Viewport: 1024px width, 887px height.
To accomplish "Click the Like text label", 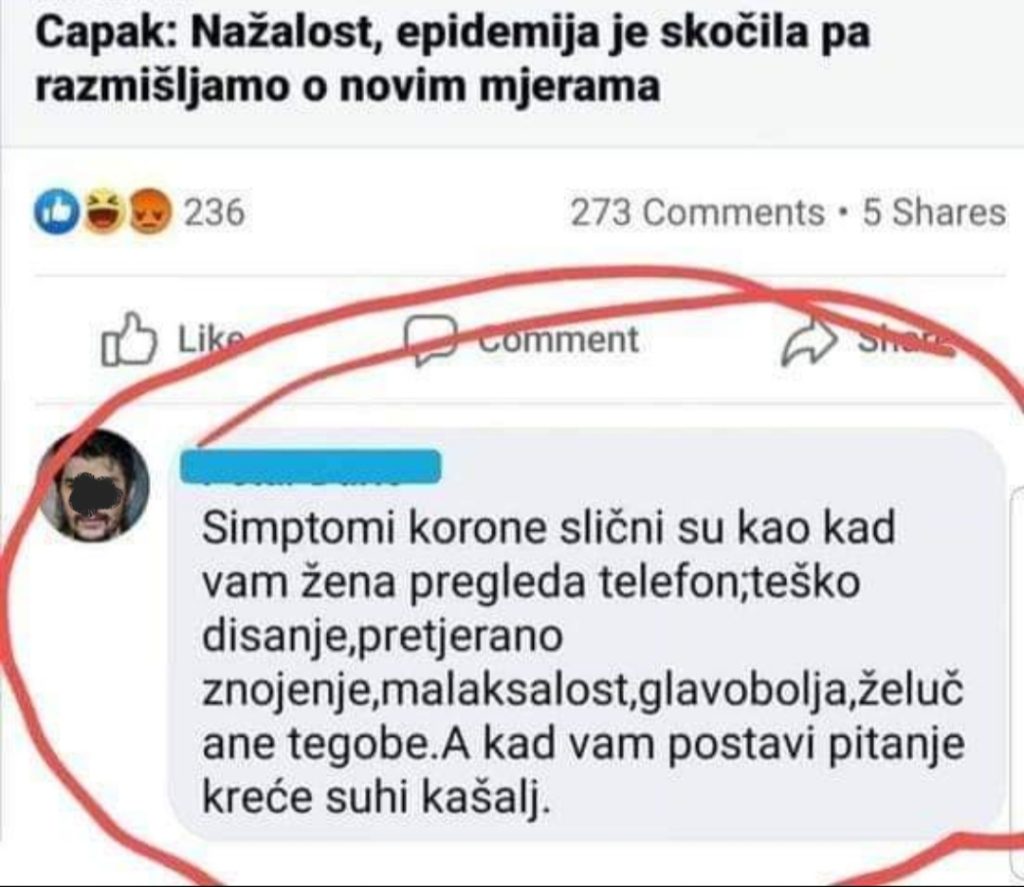I will tap(210, 340).
